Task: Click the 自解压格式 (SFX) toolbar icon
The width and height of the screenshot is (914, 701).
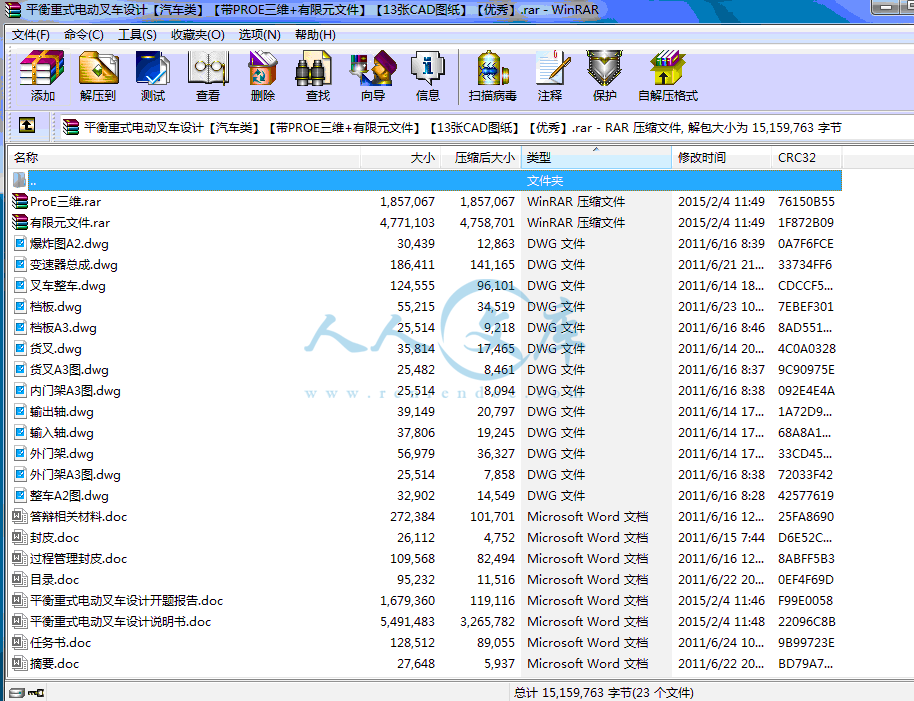Action: click(x=667, y=76)
